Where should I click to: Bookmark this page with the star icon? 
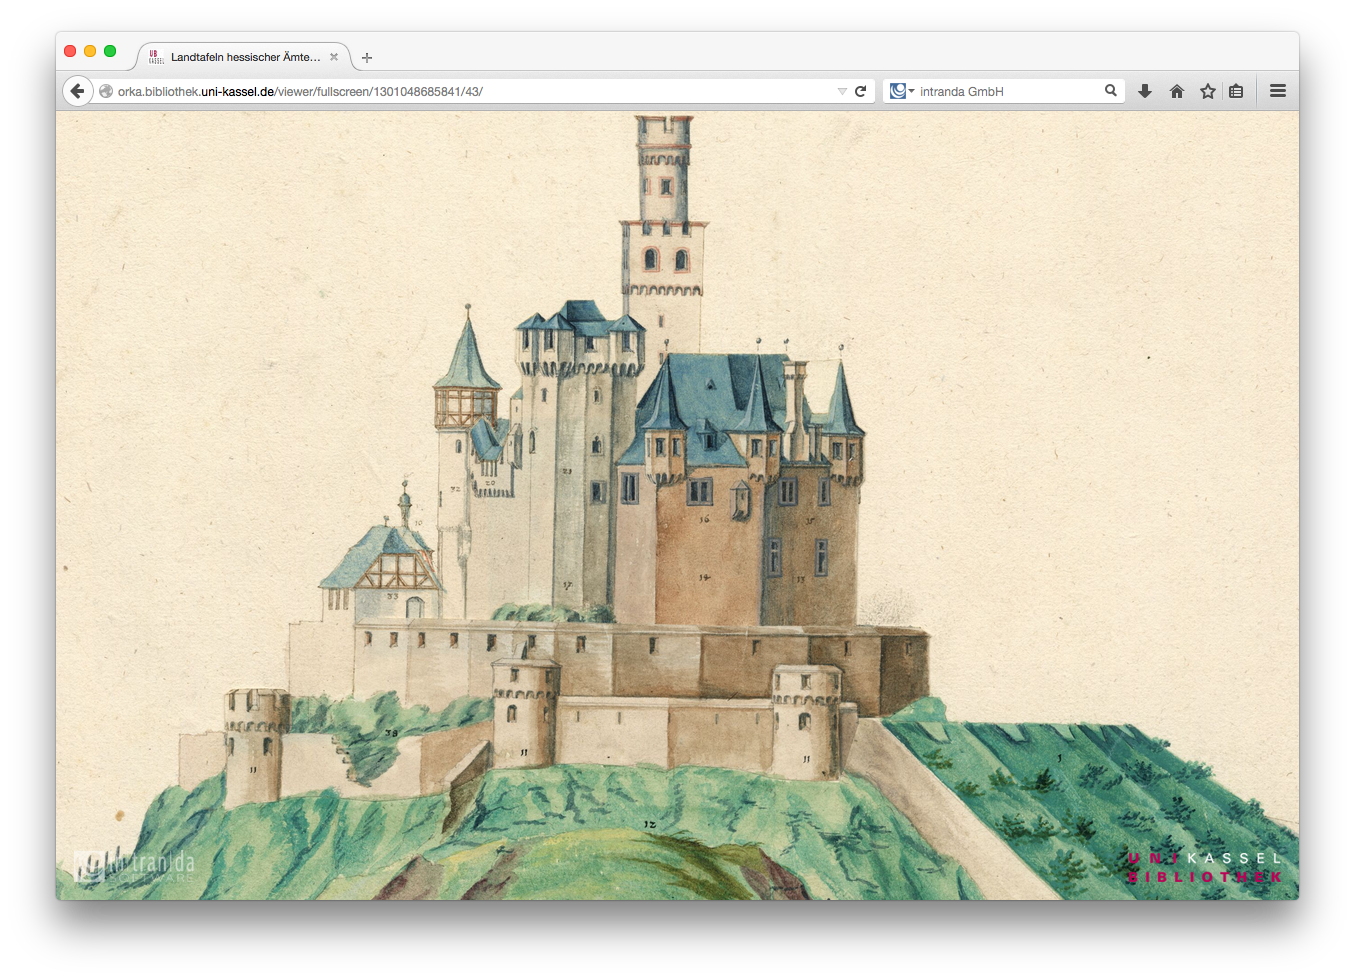tap(1208, 91)
